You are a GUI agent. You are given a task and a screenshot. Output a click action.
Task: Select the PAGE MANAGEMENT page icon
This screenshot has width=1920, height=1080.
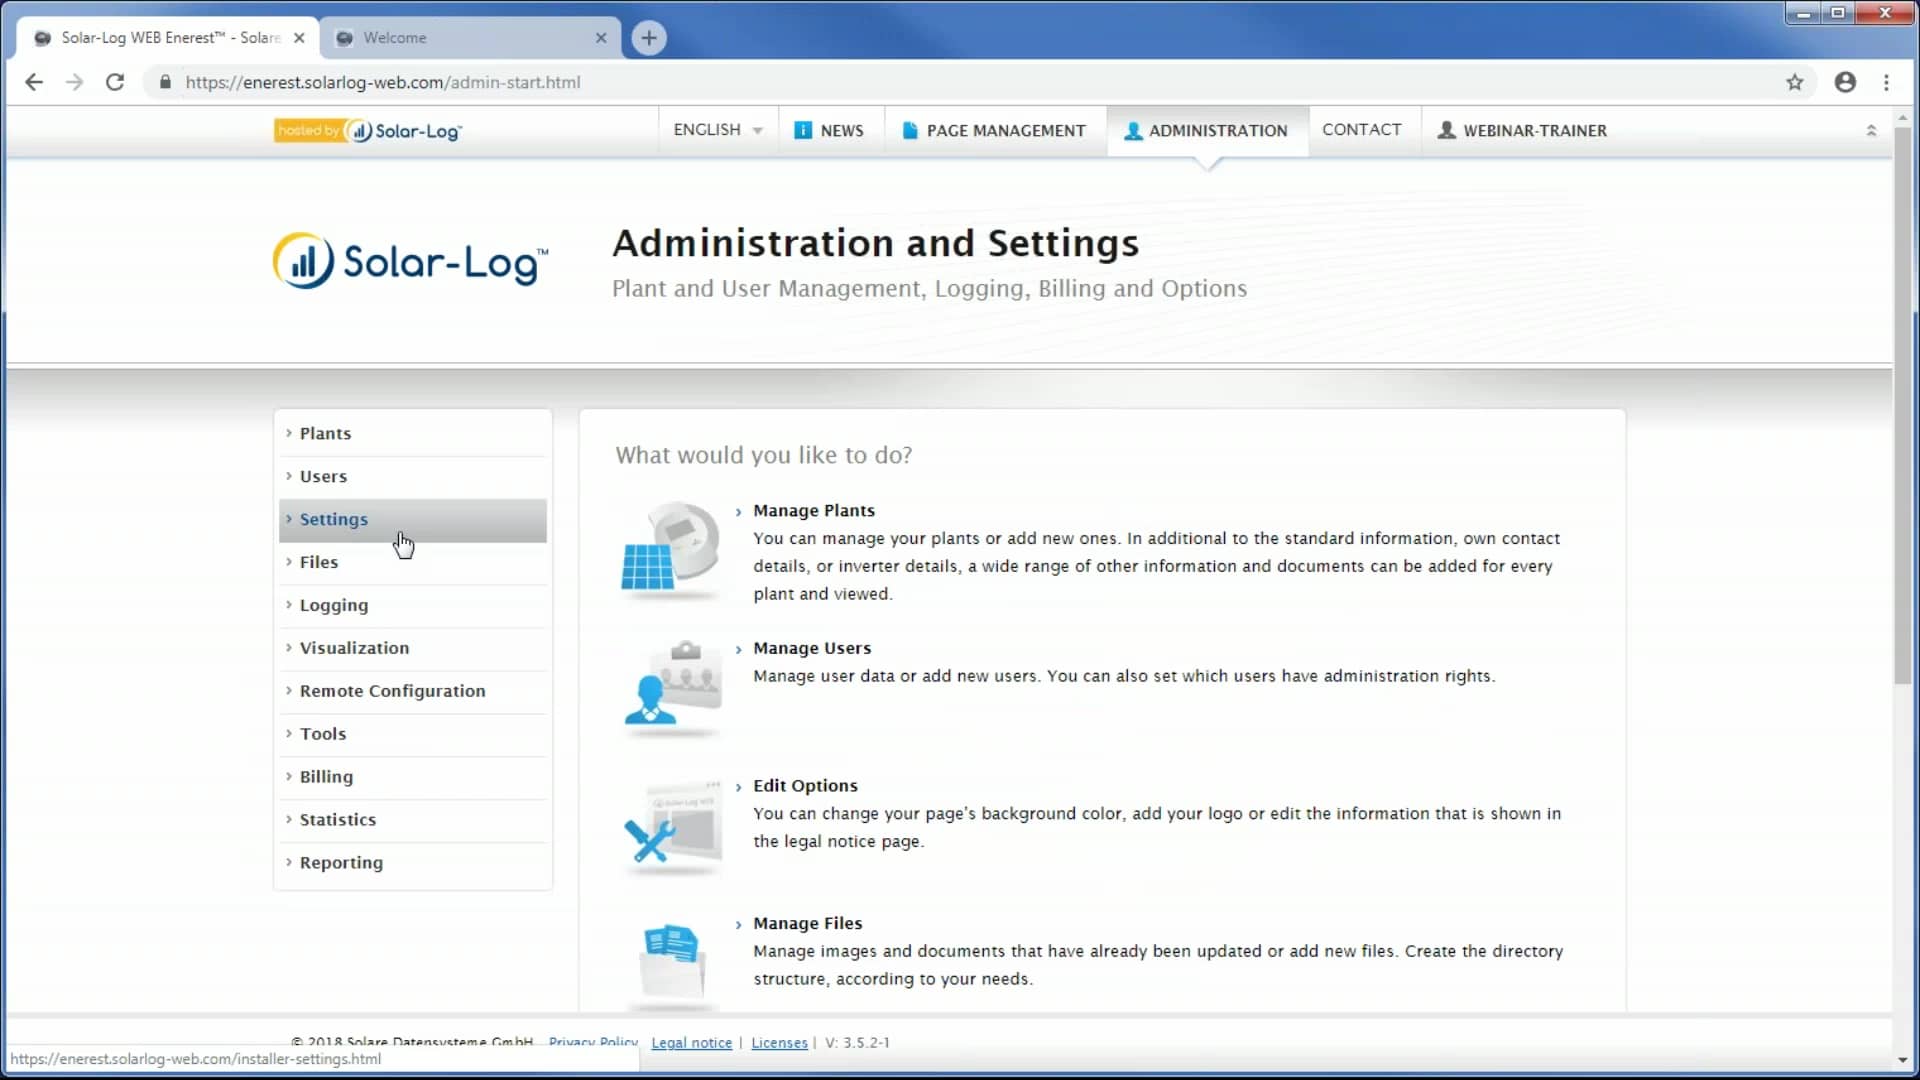910,130
